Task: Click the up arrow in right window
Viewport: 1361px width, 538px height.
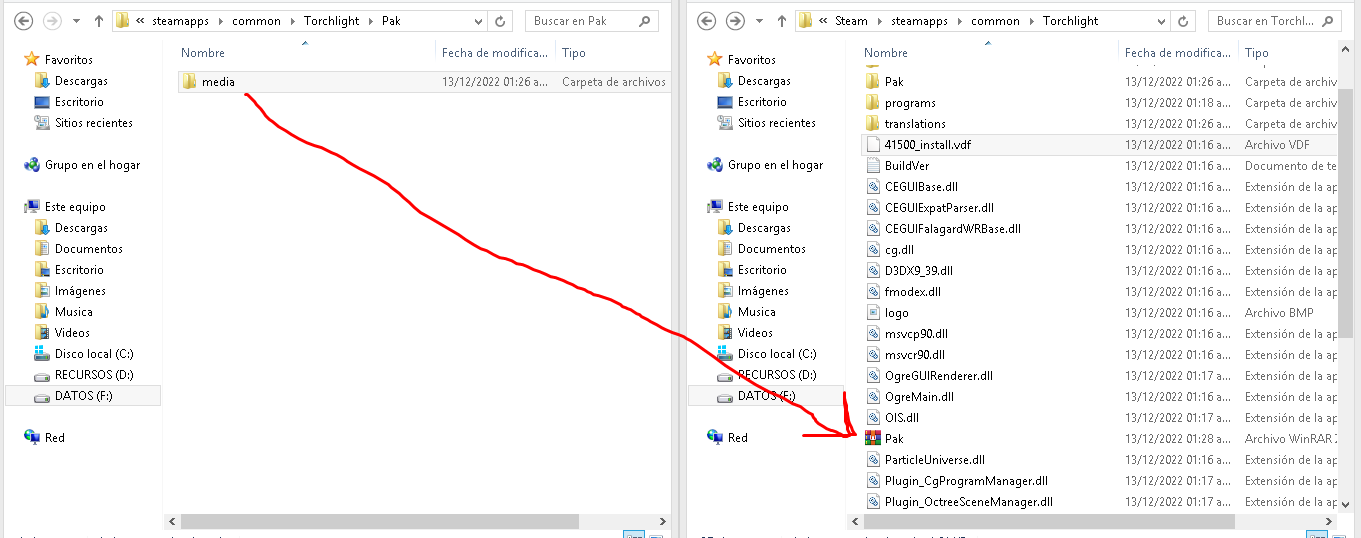Action: 782,21
